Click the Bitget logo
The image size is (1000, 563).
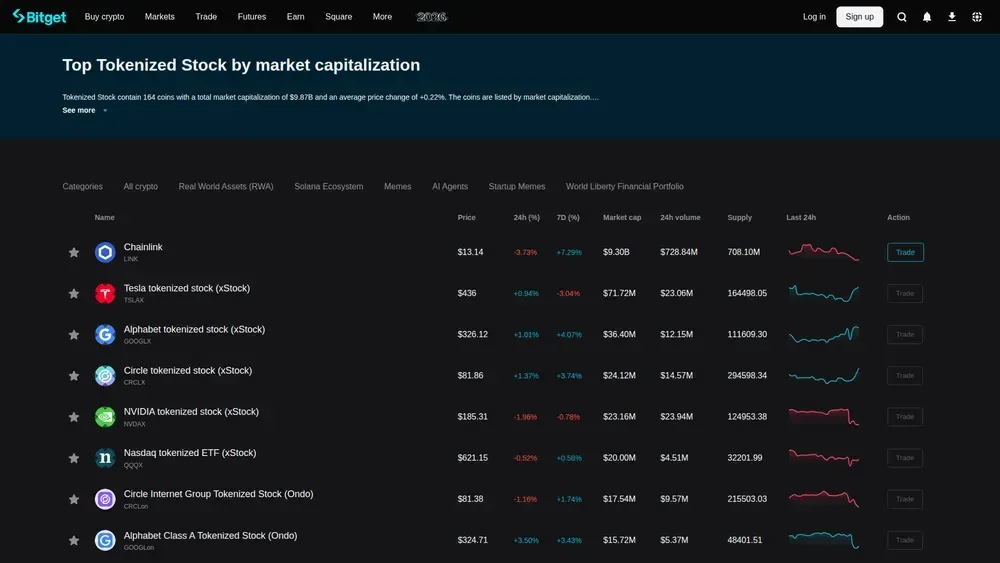coord(39,16)
